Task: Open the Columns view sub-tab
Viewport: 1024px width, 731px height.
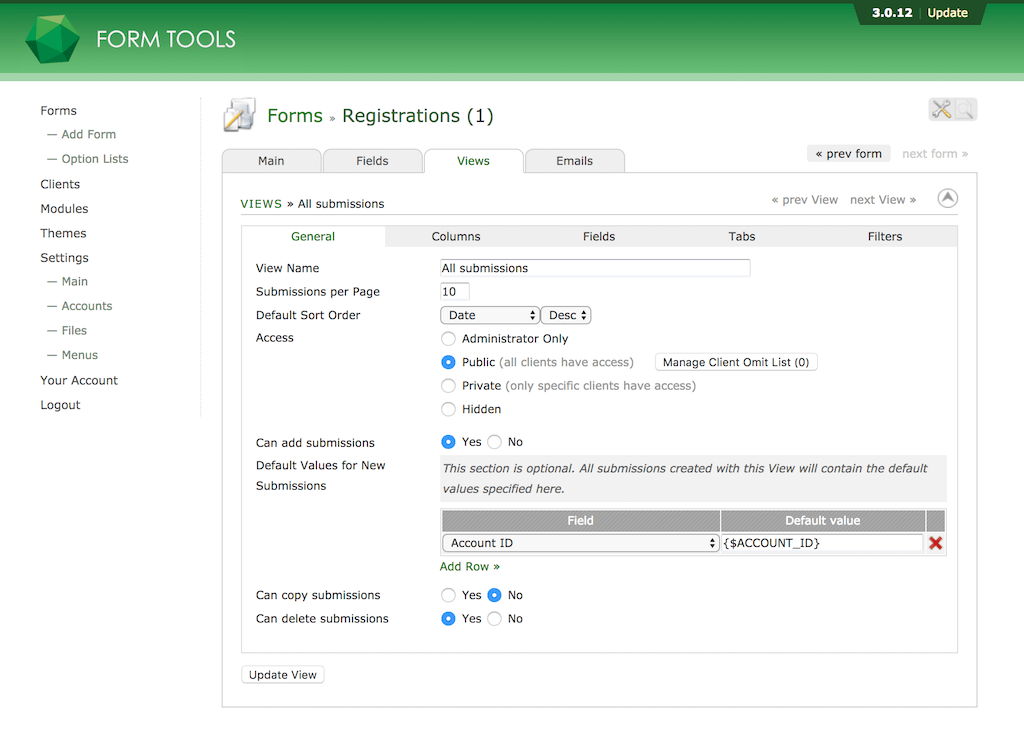Action: 456,236
